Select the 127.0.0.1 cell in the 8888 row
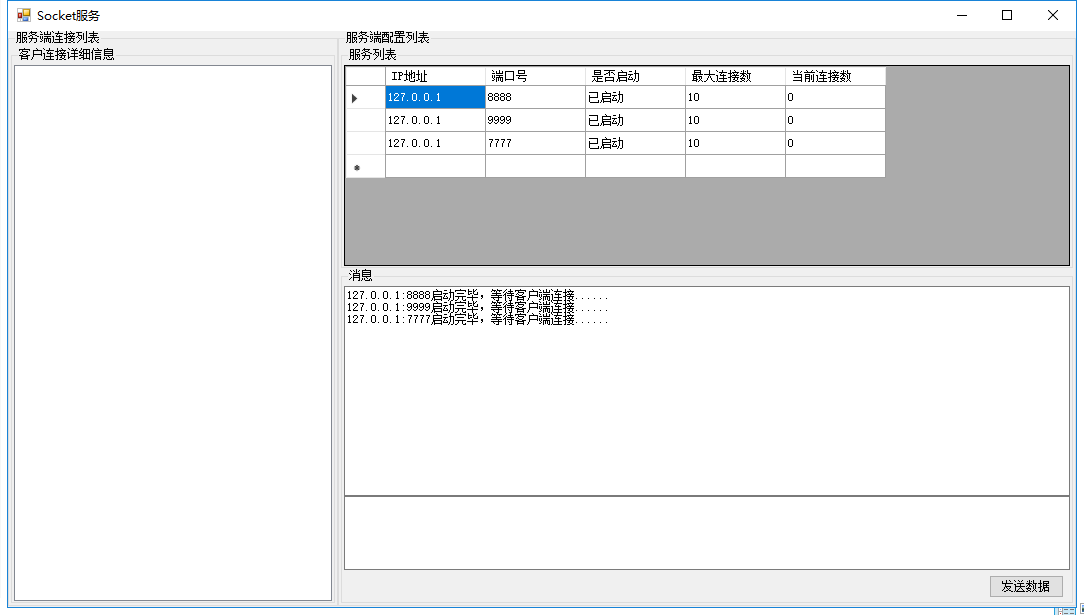Image resolution: width=1084 pixels, height=615 pixels. (436, 97)
